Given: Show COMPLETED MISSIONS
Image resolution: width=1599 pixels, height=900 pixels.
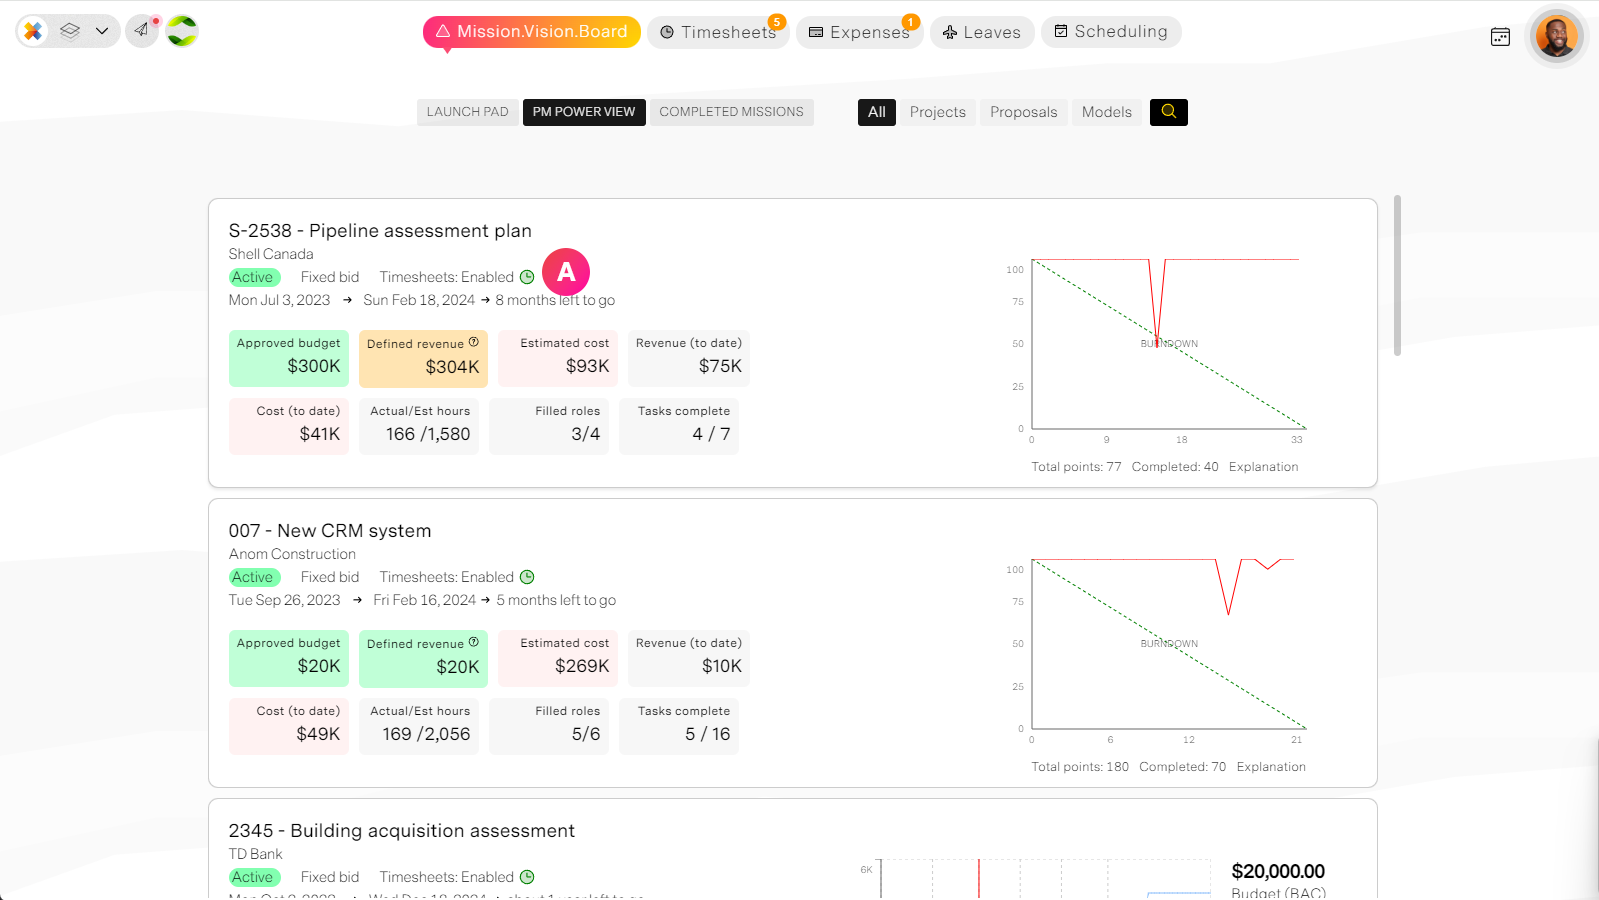Looking at the screenshot, I should point(732,112).
